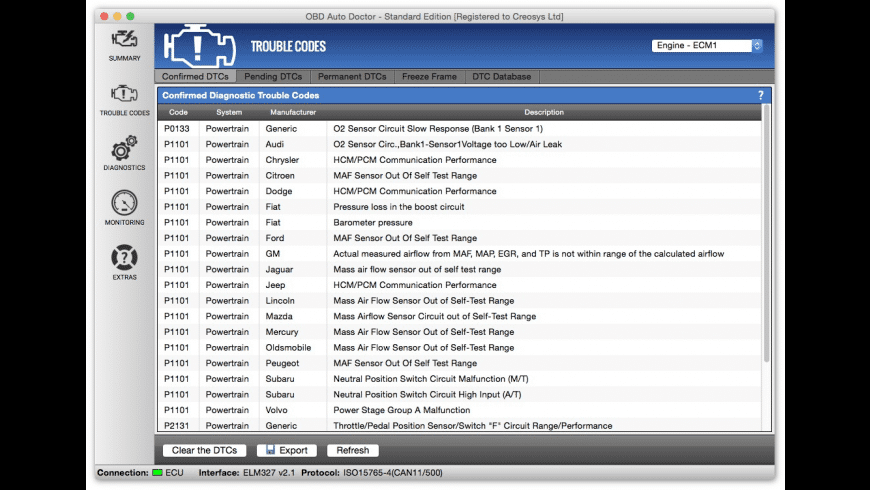Sort by Manufacturer column header
The width and height of the screenshot is (870, 490).
[x=293, y=112]
